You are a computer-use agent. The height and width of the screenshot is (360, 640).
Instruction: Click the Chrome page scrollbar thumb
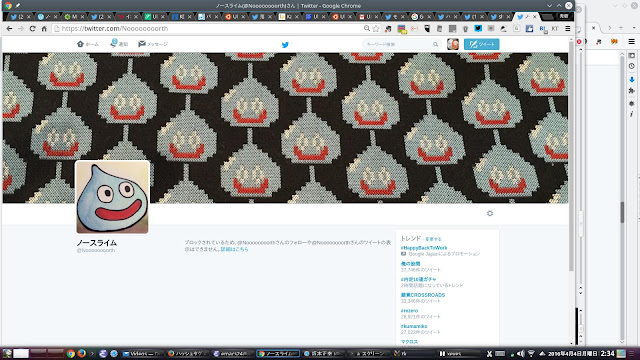(571, 155)
